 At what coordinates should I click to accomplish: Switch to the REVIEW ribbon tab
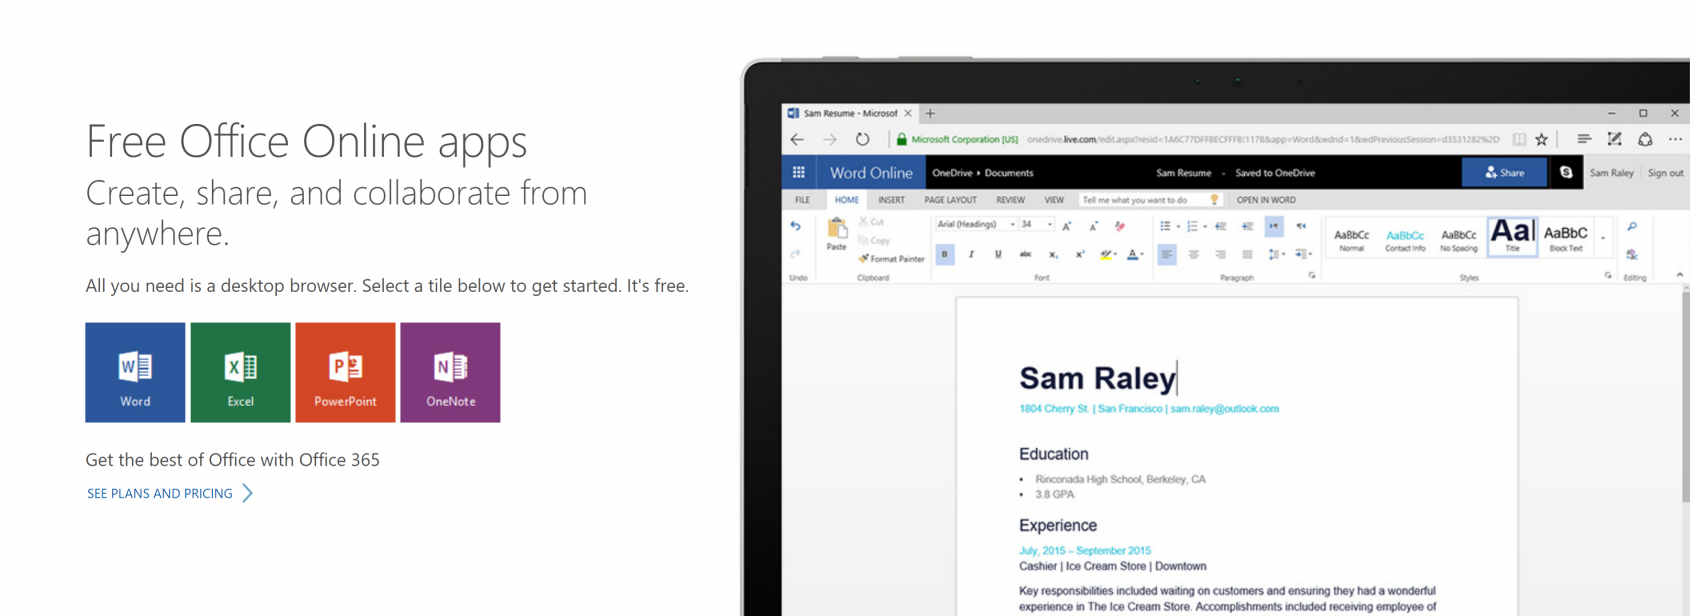point(1010,200)
